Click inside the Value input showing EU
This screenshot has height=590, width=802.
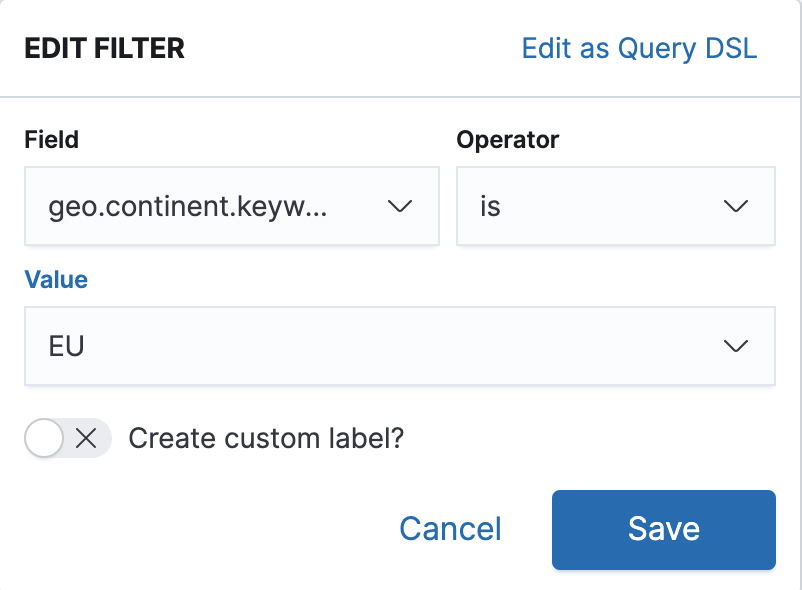click(300, 346)
